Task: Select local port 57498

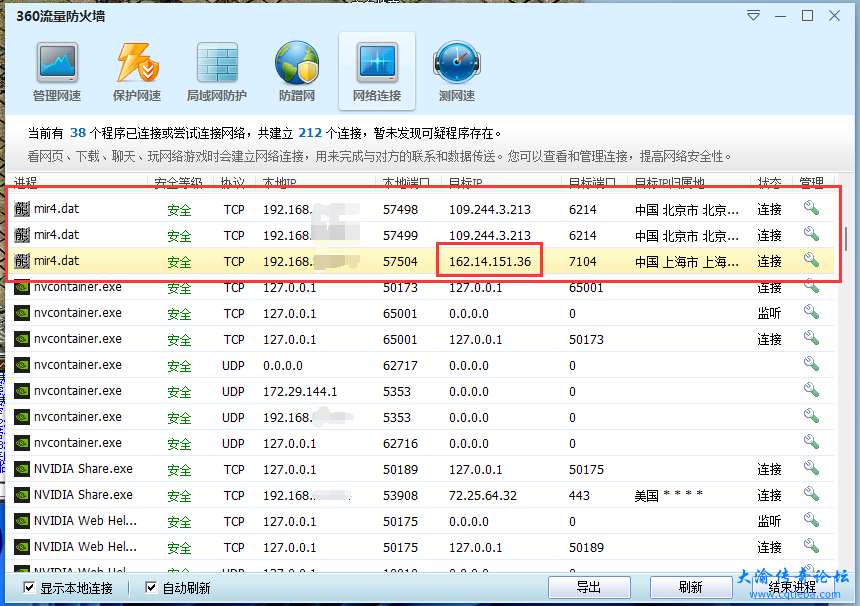Action: tap(400, 209)
